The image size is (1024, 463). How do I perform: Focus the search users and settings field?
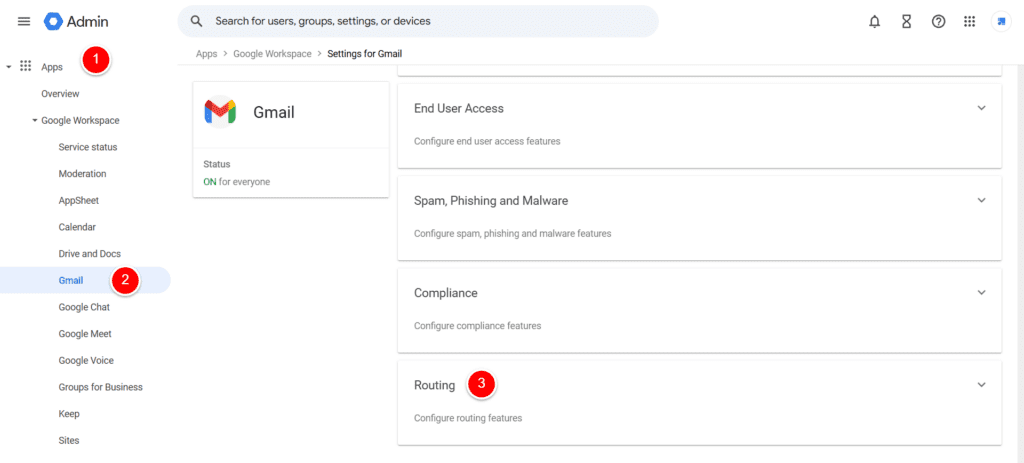tap(418, 22)
